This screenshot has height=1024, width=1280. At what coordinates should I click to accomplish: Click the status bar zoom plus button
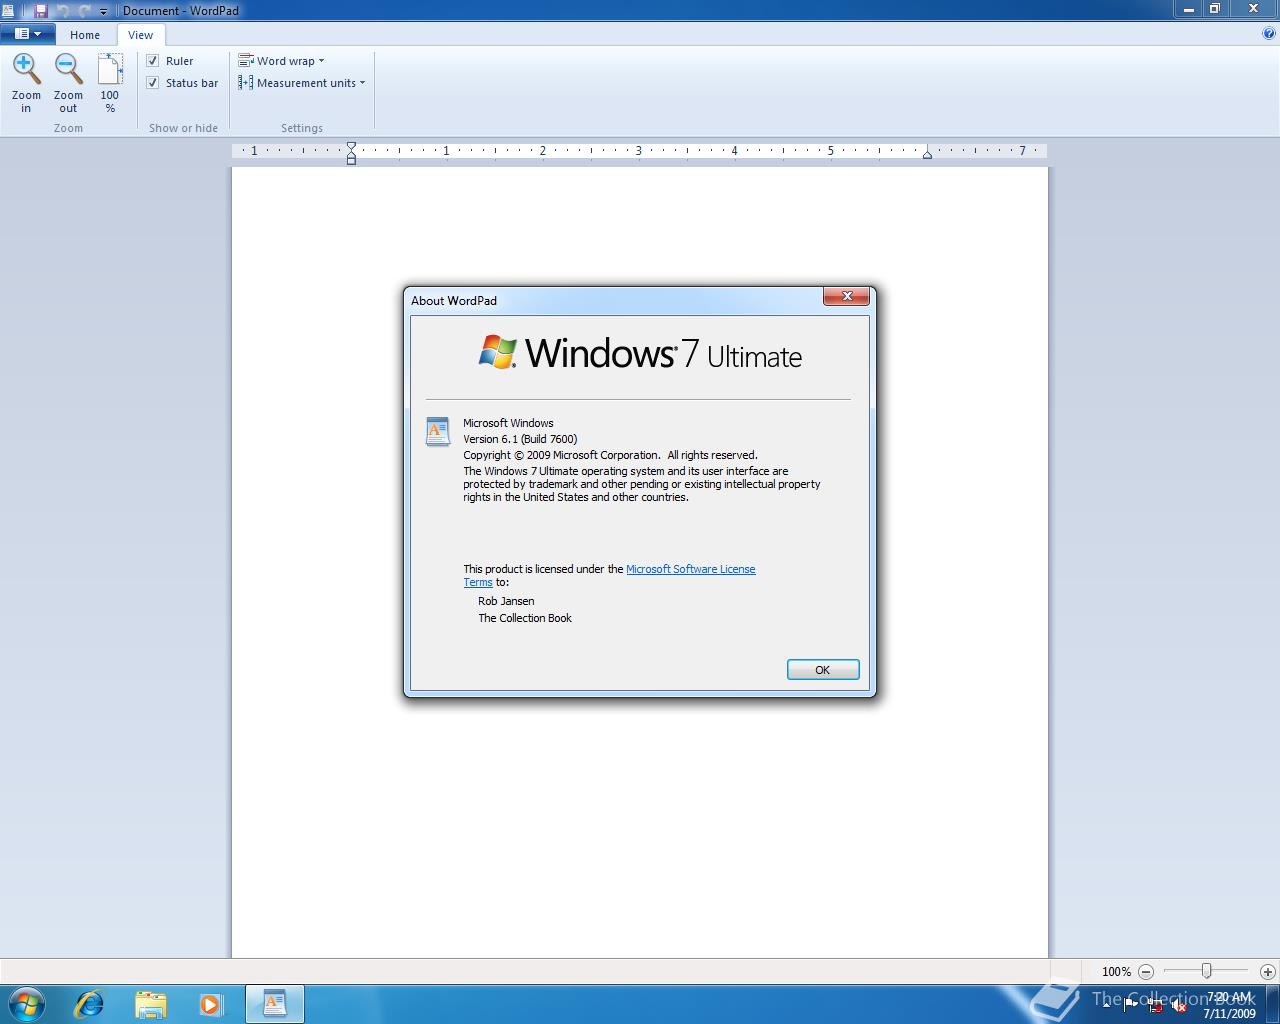click(x=1267, y=971)
